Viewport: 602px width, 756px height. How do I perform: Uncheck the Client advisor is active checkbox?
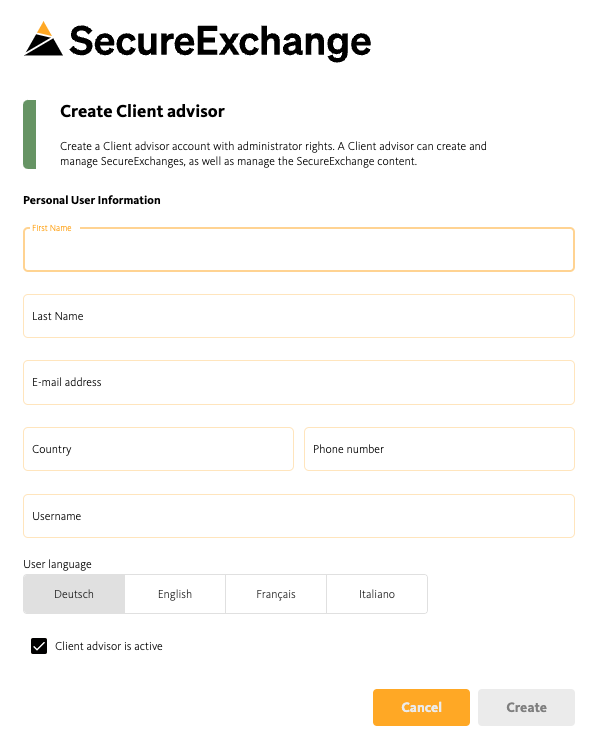pyautogui.click(x=39, y=646)
